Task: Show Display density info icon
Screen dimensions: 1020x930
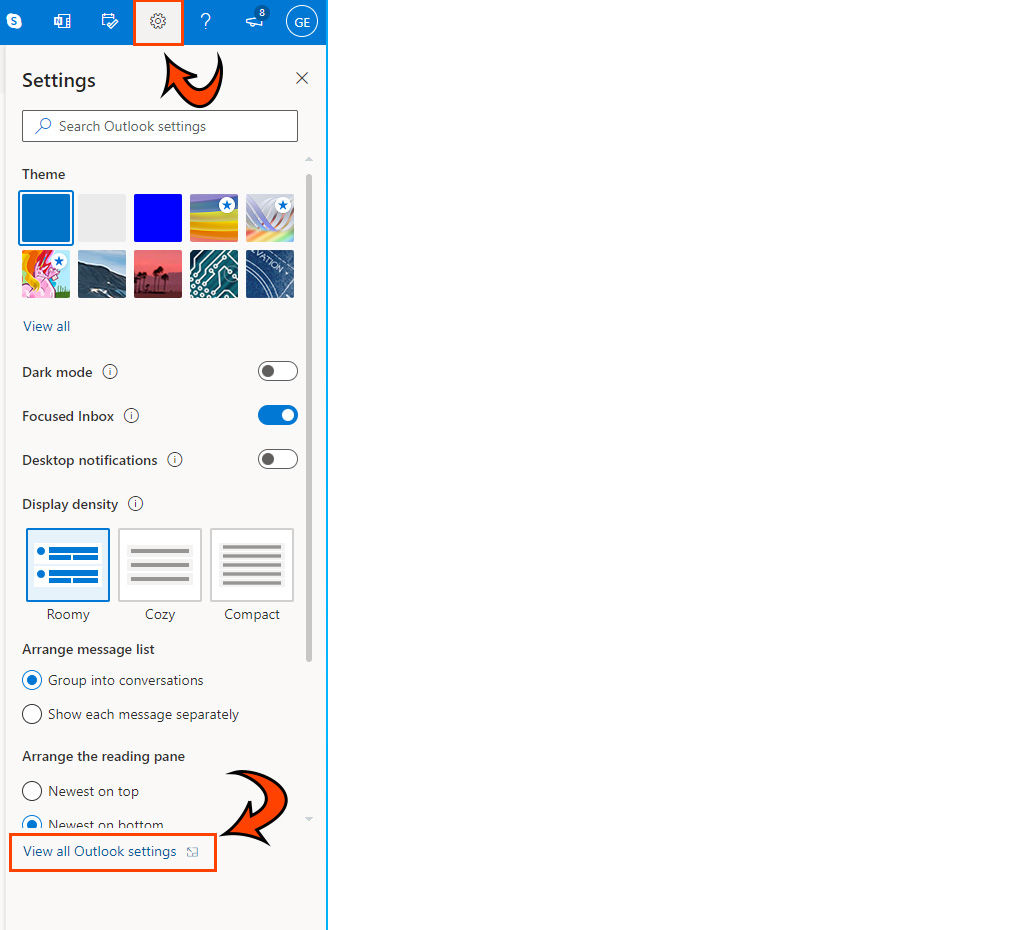Action: pos(135,504)
